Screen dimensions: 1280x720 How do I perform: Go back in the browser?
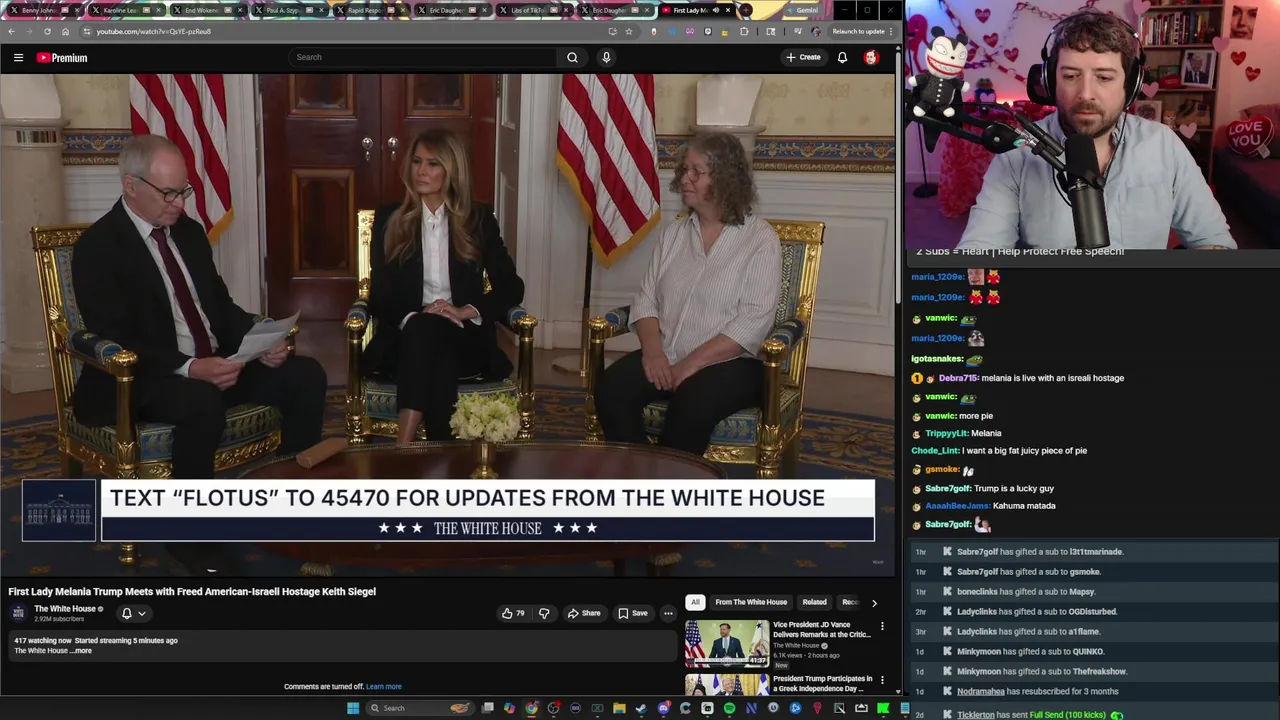[x=11, y=31]
